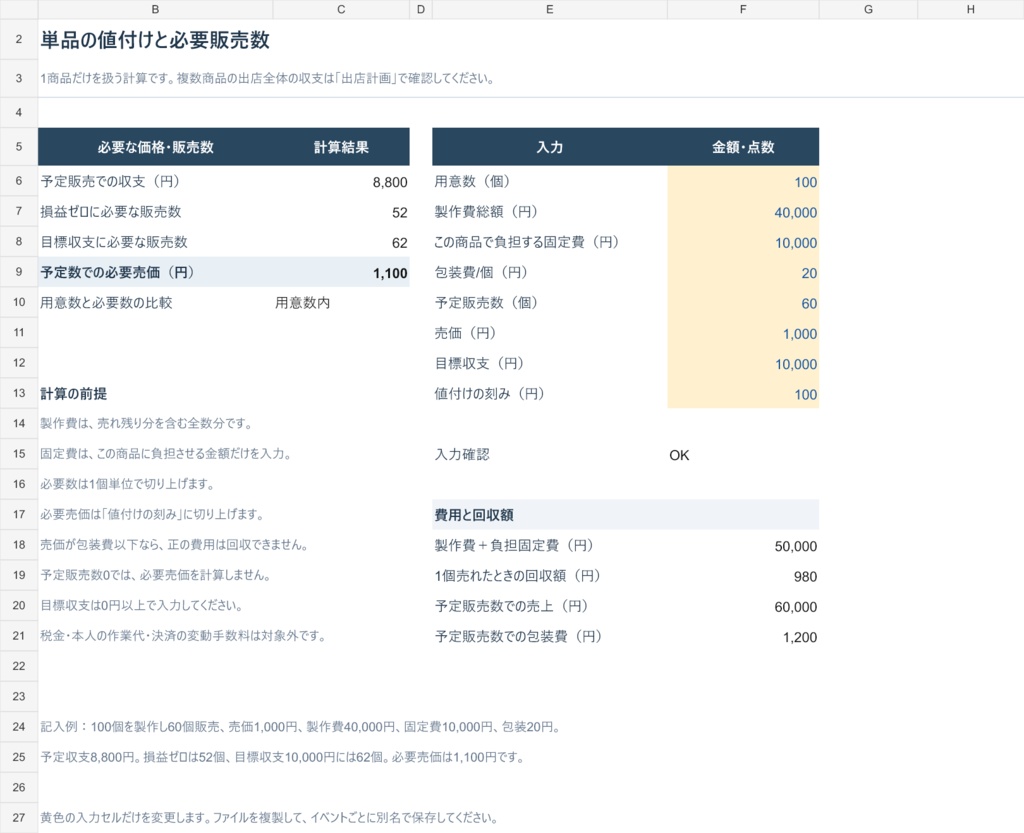Click label 用意数と必要数の比較
This screenshot has width=1024, height=833.
(x=106, y=303)
